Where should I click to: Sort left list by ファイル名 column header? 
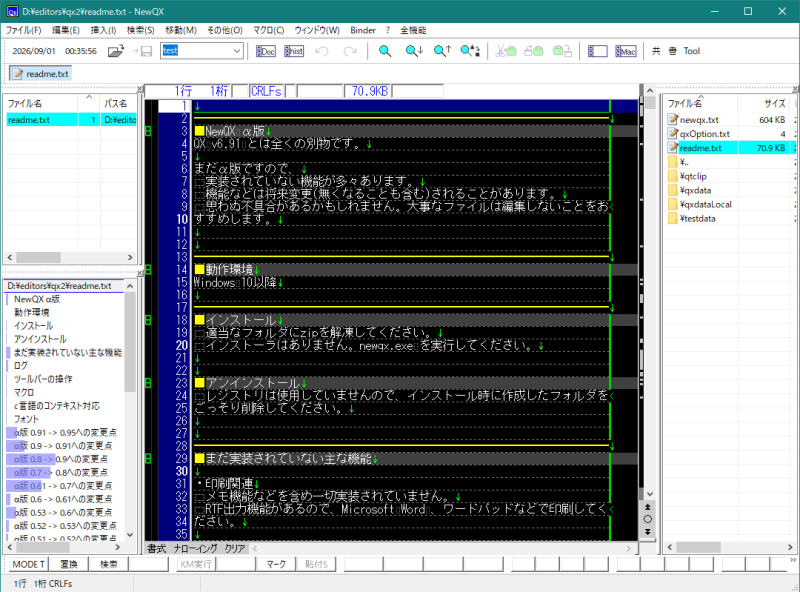(x=41, y=103)
